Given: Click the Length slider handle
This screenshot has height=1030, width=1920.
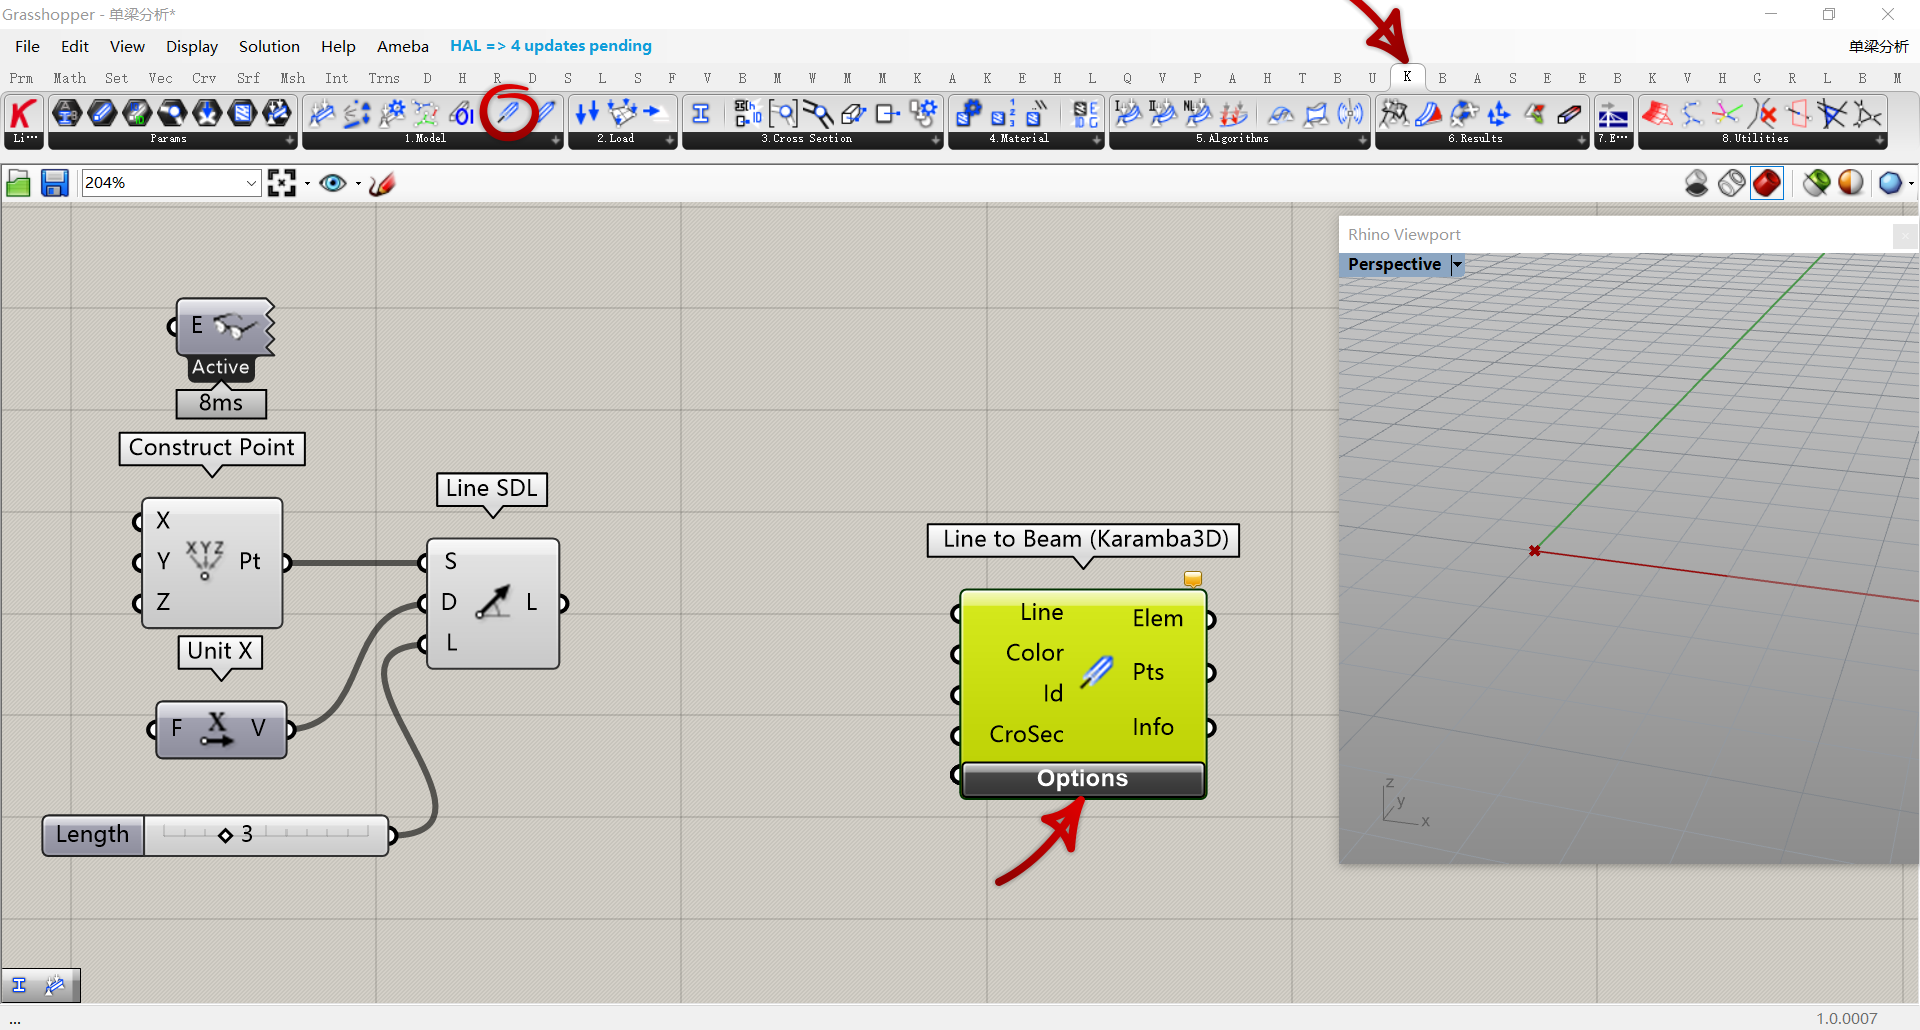Looking at the screenshot, I should [226, 835].
